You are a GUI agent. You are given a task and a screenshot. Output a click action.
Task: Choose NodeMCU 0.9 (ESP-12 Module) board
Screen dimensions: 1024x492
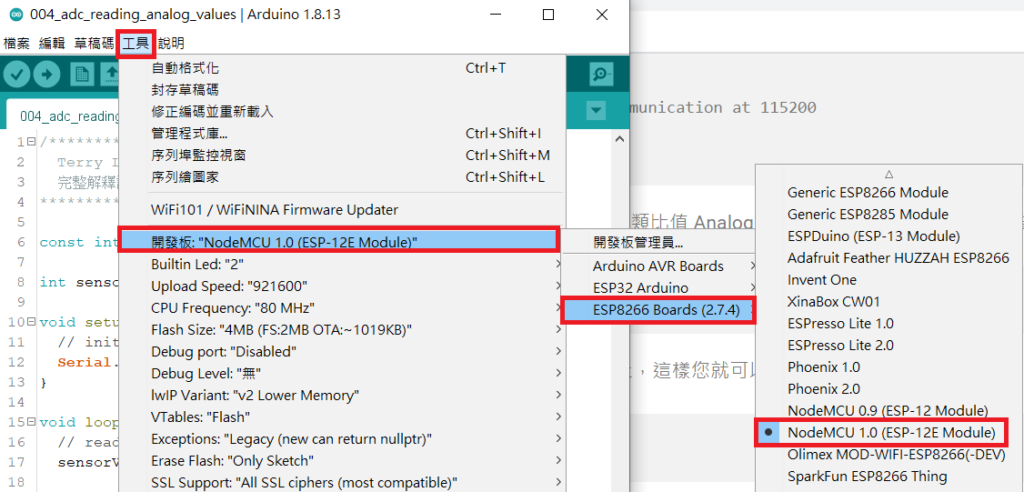click(887, 411)
